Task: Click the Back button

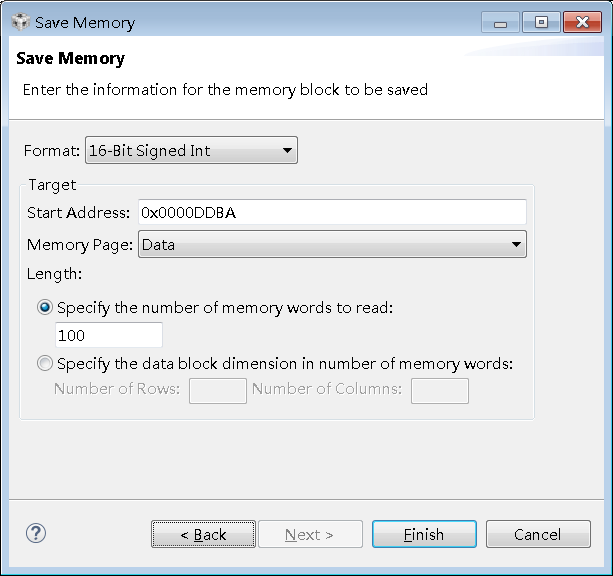Action: pos(203,535)
